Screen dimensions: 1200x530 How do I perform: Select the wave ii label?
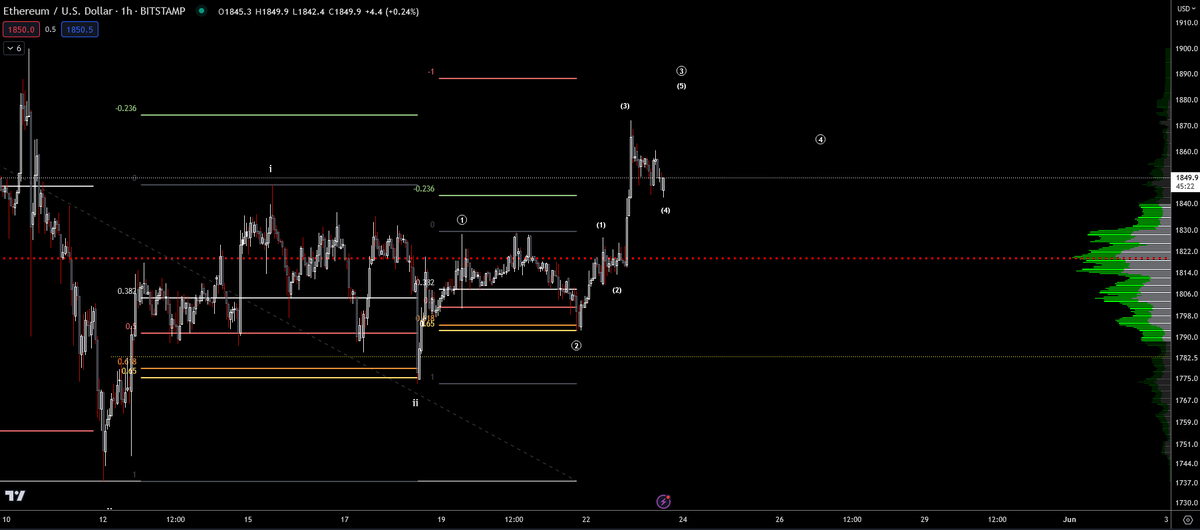coord(416,401)
